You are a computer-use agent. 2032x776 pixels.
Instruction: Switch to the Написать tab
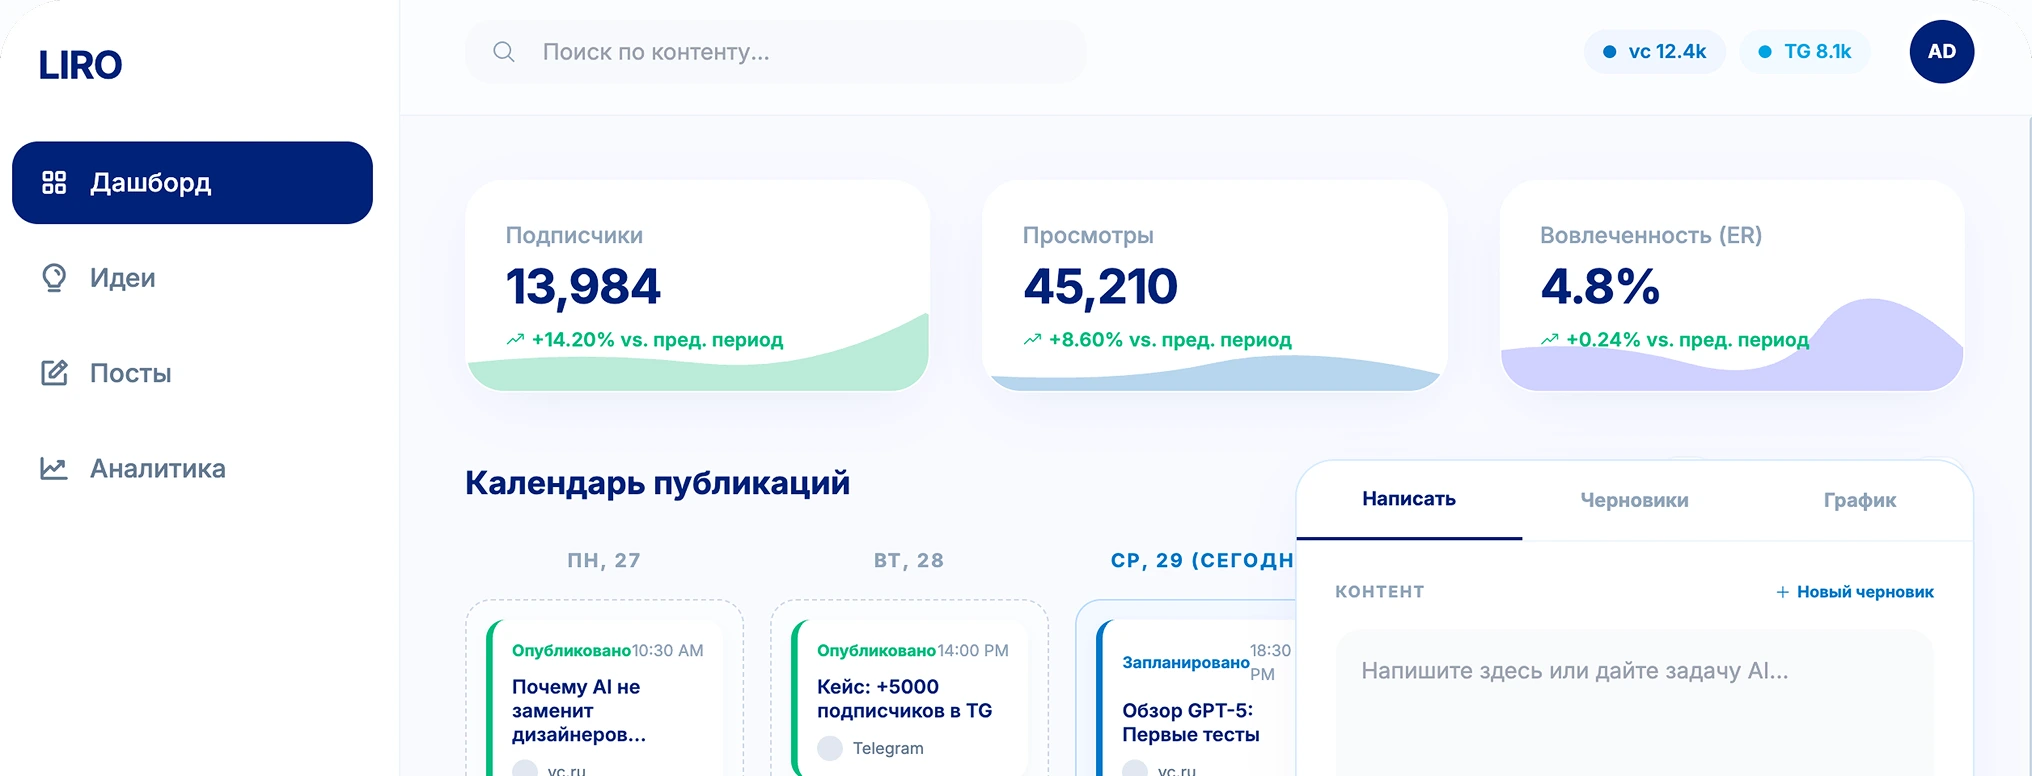[1409, 499]
